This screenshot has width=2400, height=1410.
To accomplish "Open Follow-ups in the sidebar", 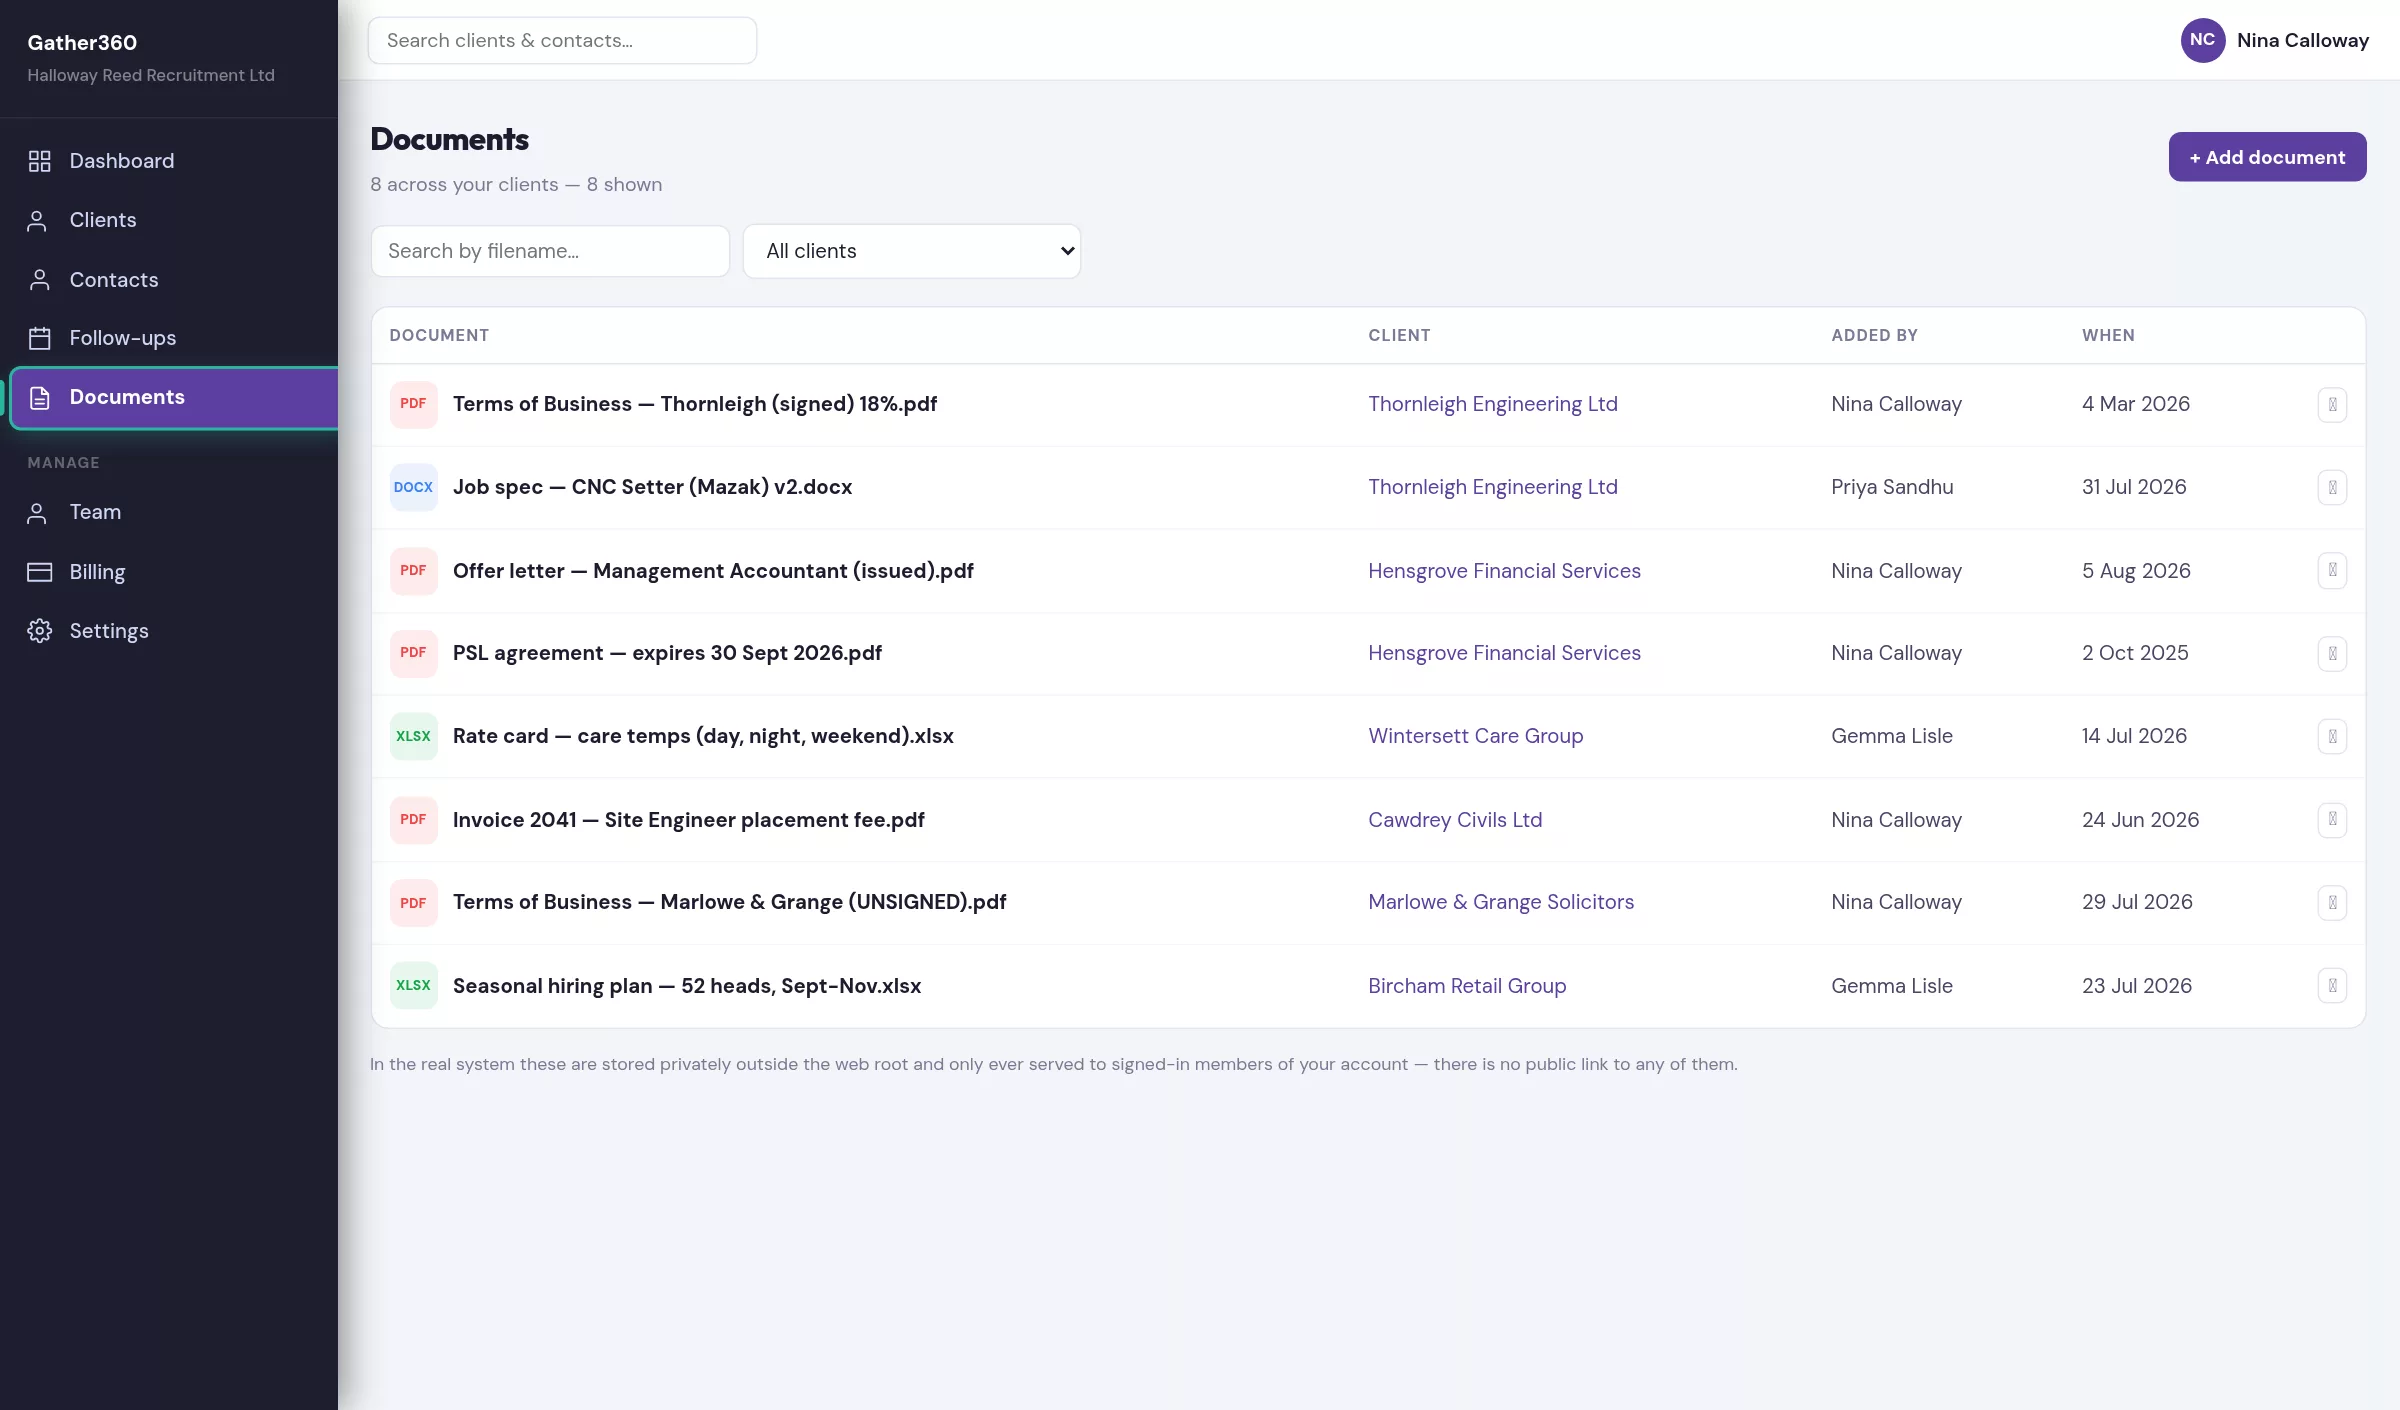I will pyautogui.click(x=169, y=338).
